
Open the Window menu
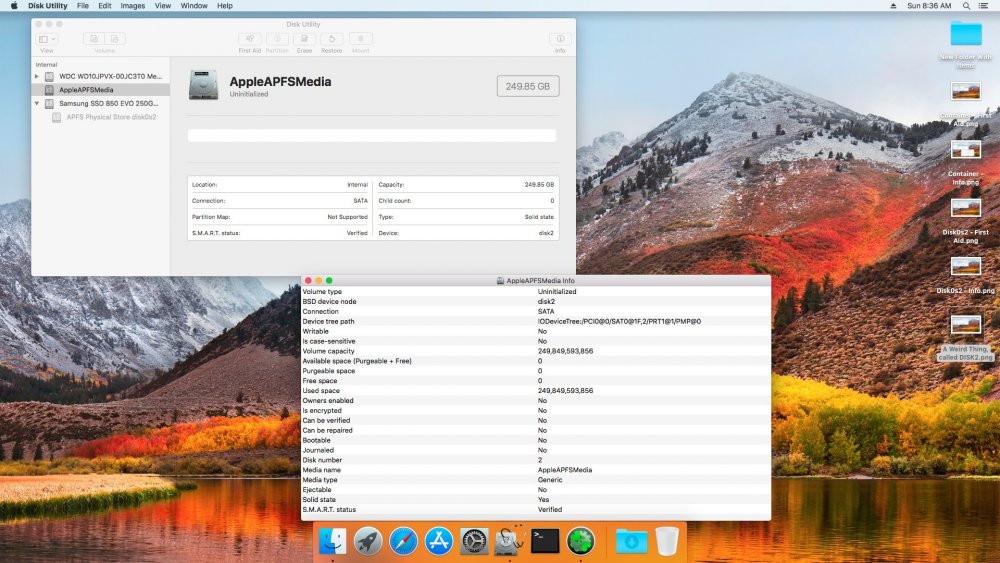pyautogui.click(x=194, y=6)
